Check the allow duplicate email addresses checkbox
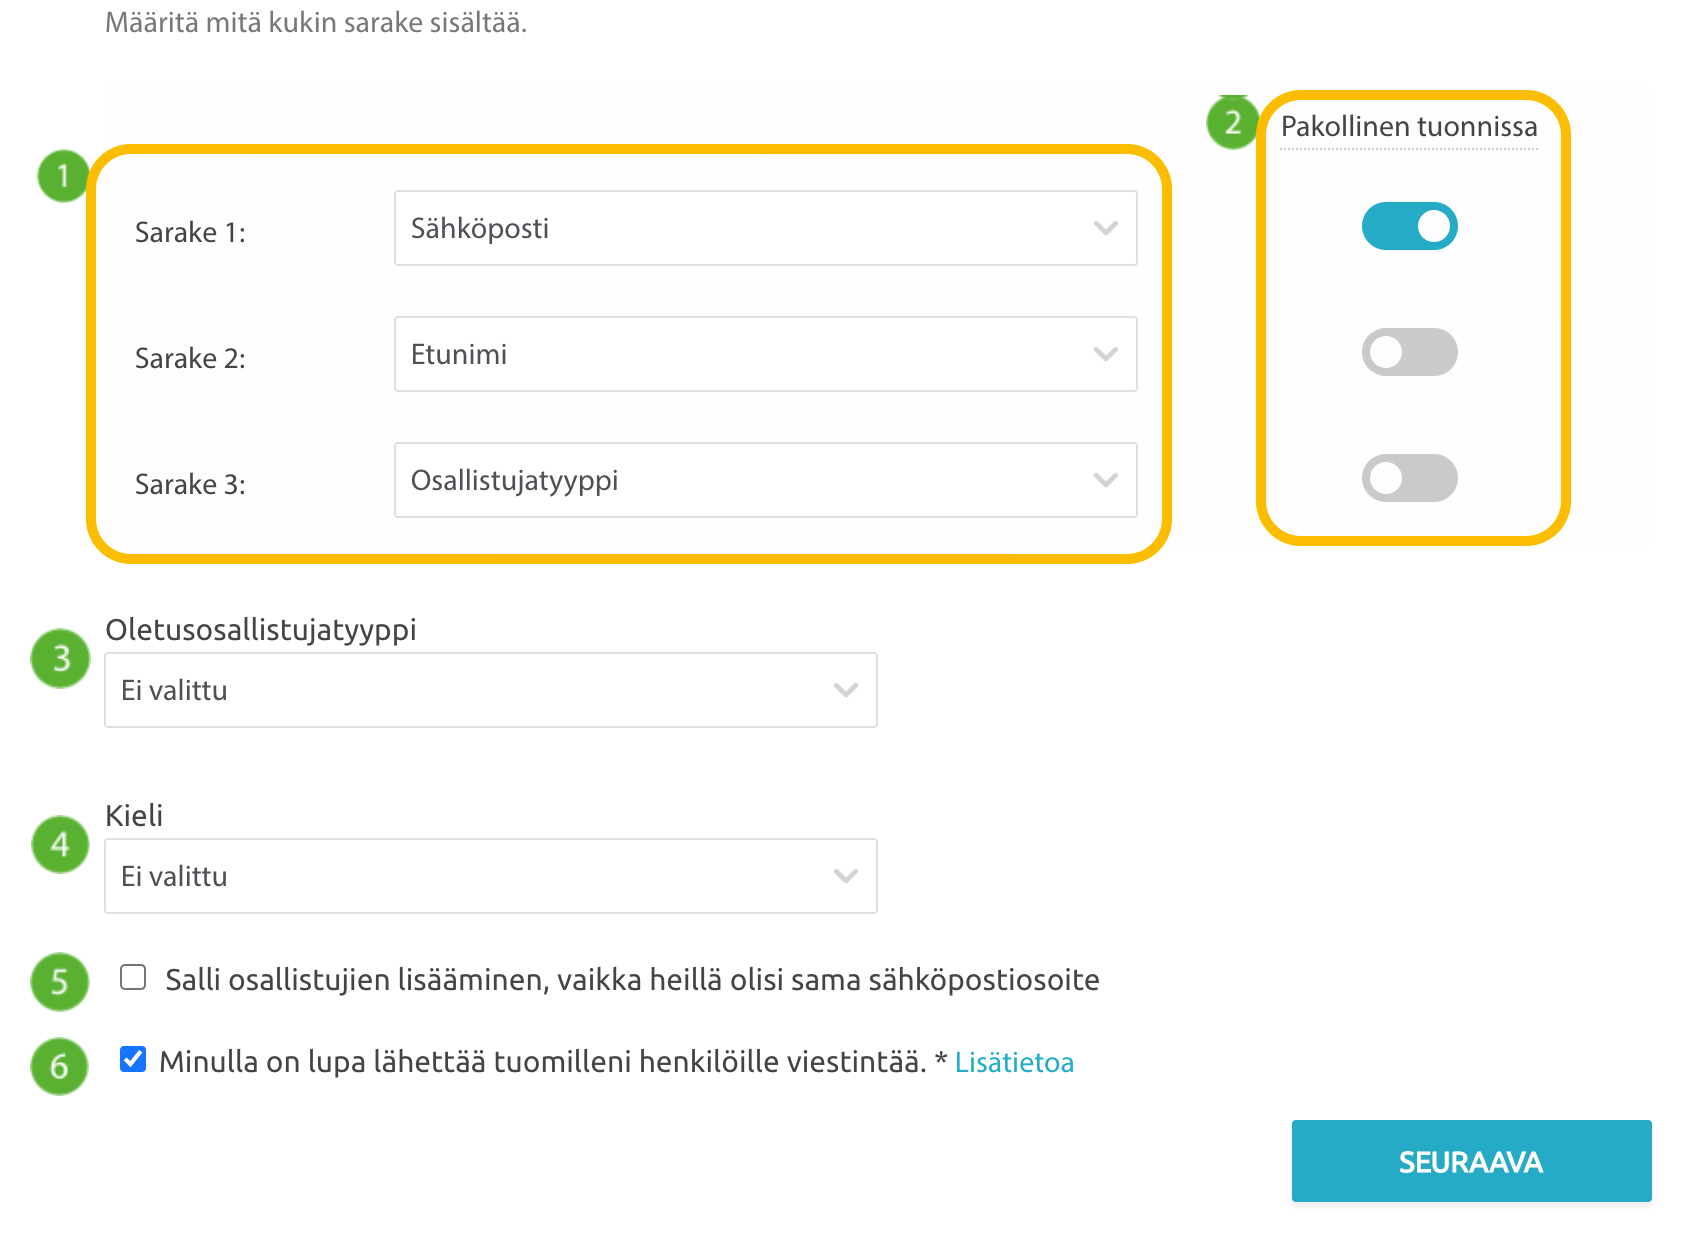This screenshot has height=1256, width=1708. tap(133, 977)
